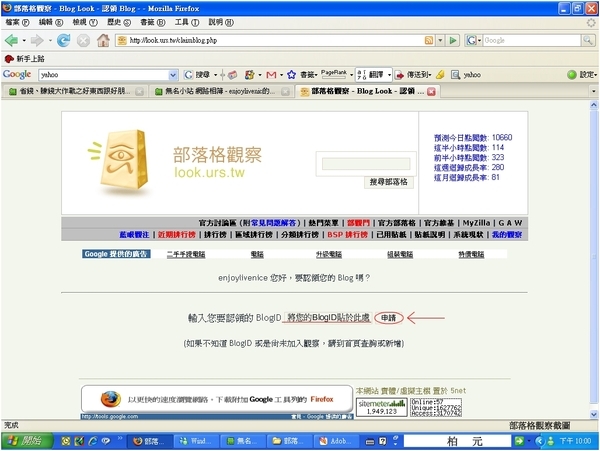Viewport: 600px width, 451px height.
Task: Reload the page with the refresh icon
Action: tap(64, 40)
